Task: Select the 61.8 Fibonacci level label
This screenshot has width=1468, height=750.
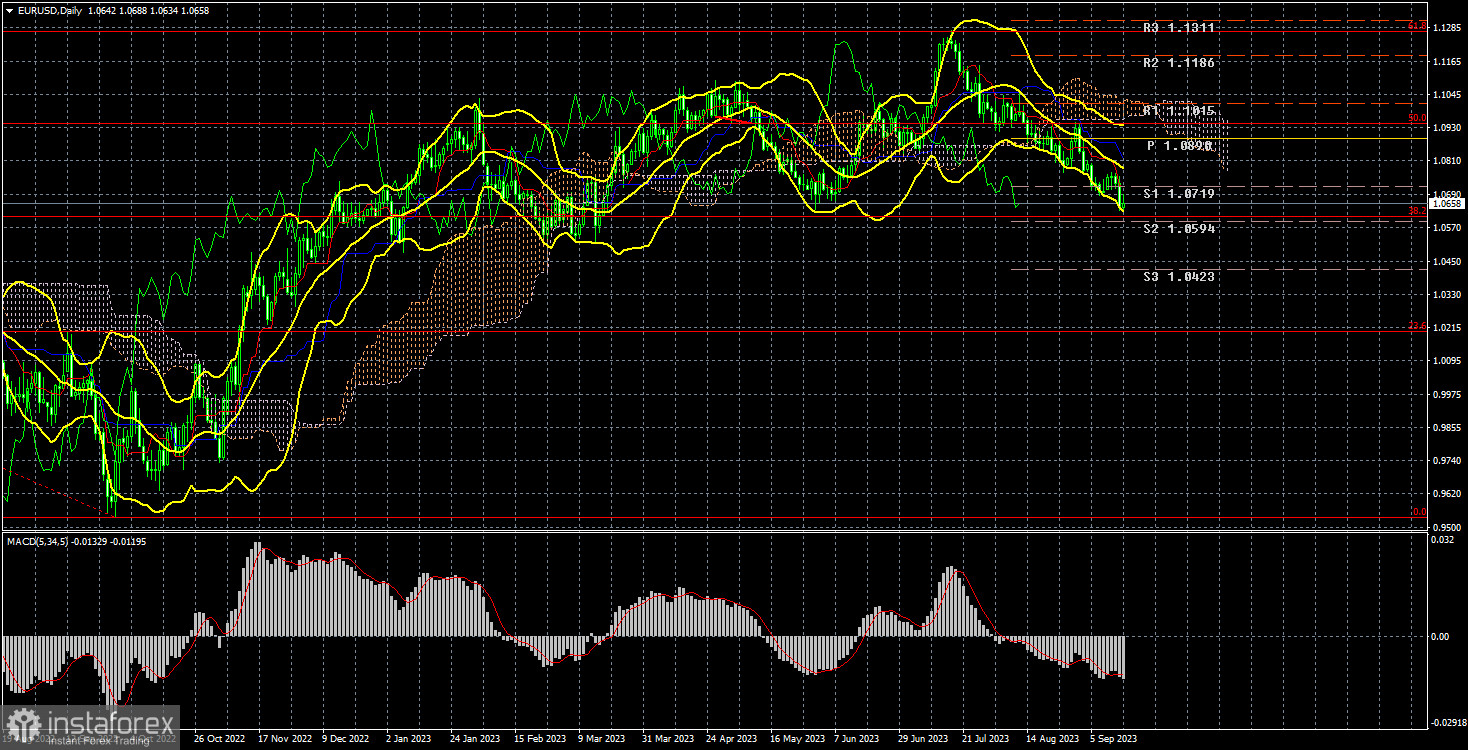Action: (x=1416, y=26)
